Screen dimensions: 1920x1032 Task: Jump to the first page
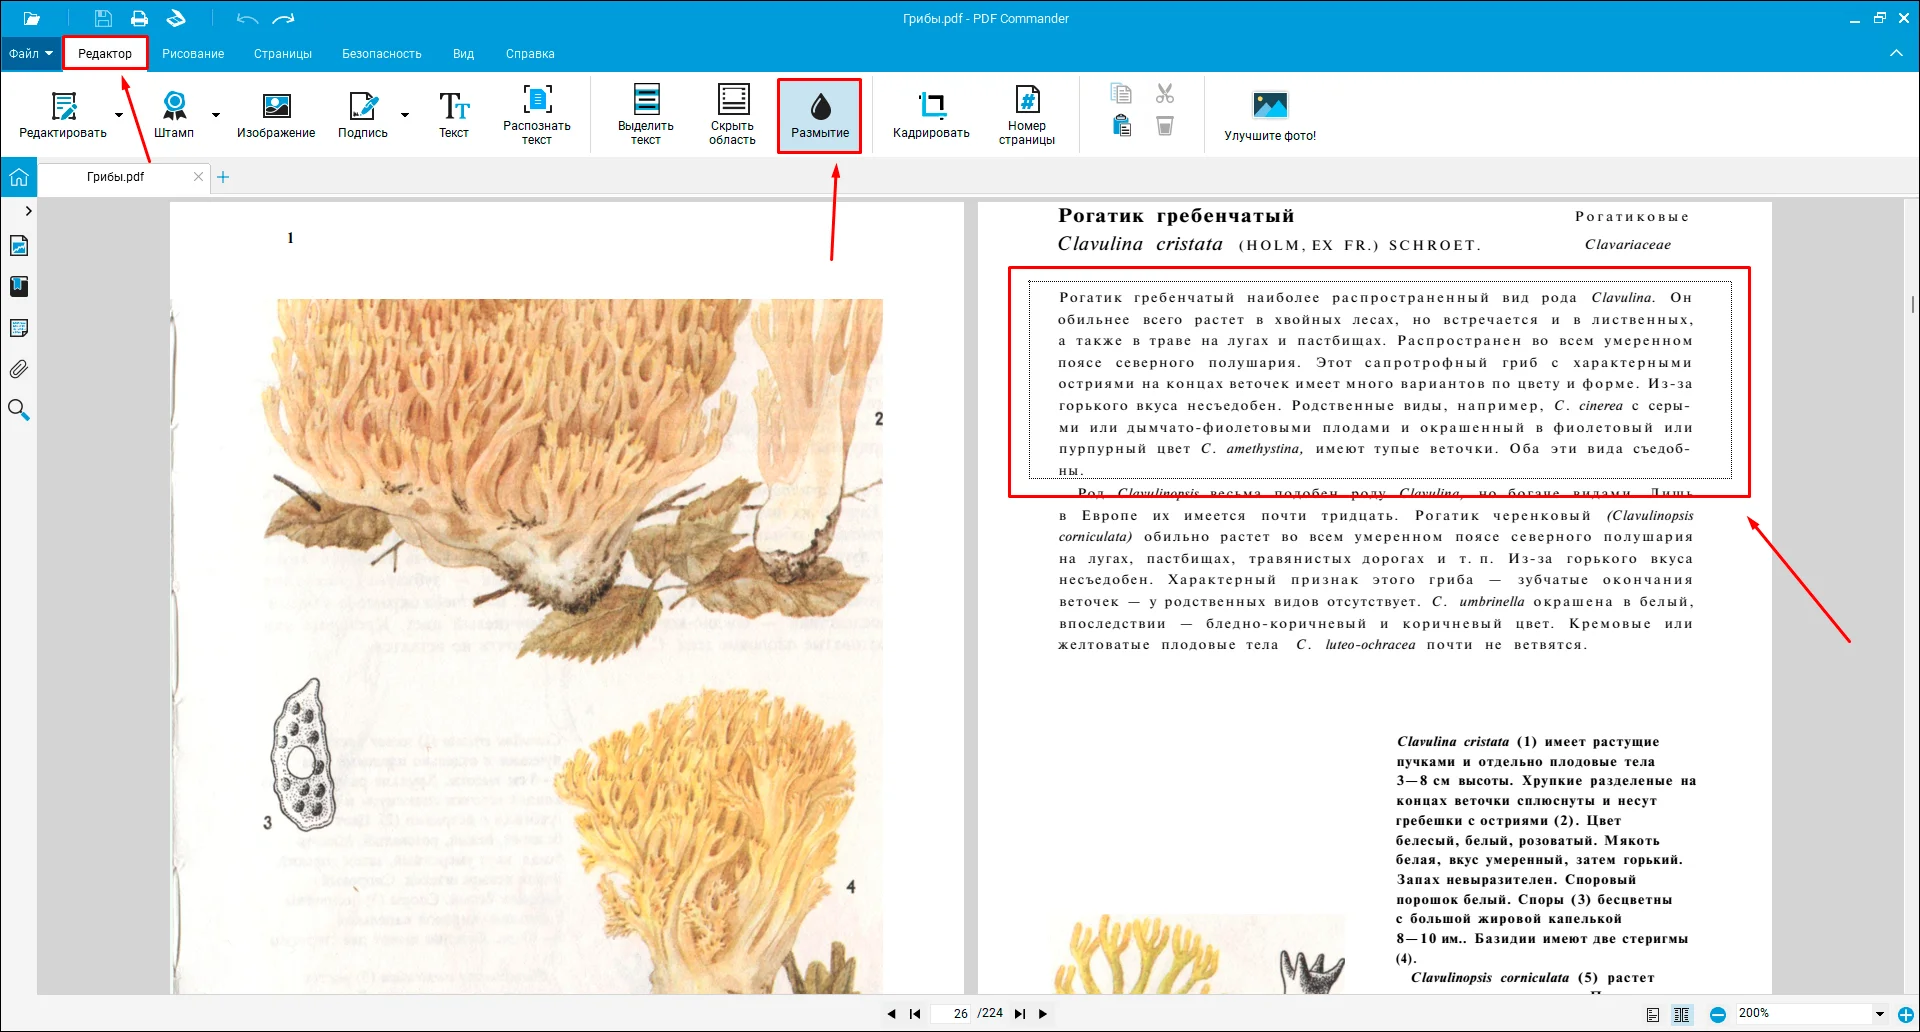[x=915, y=1014]
